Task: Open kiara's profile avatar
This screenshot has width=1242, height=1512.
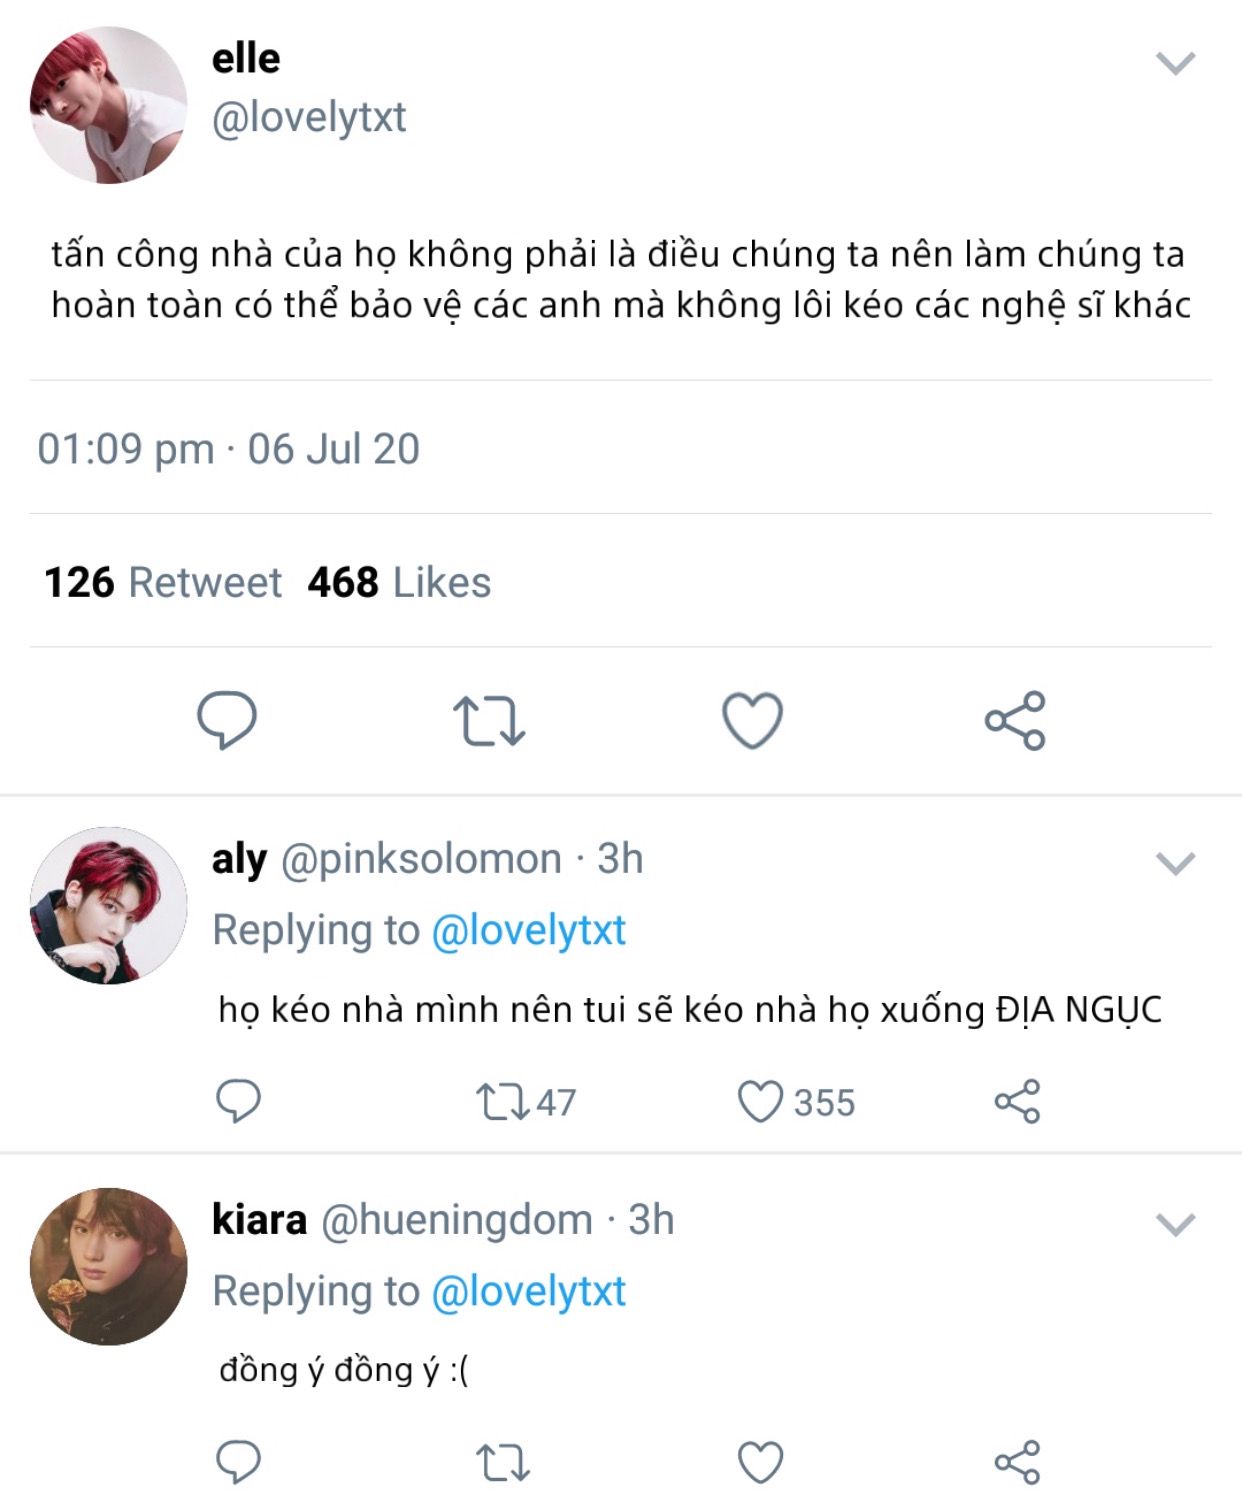Action: 108,1266
